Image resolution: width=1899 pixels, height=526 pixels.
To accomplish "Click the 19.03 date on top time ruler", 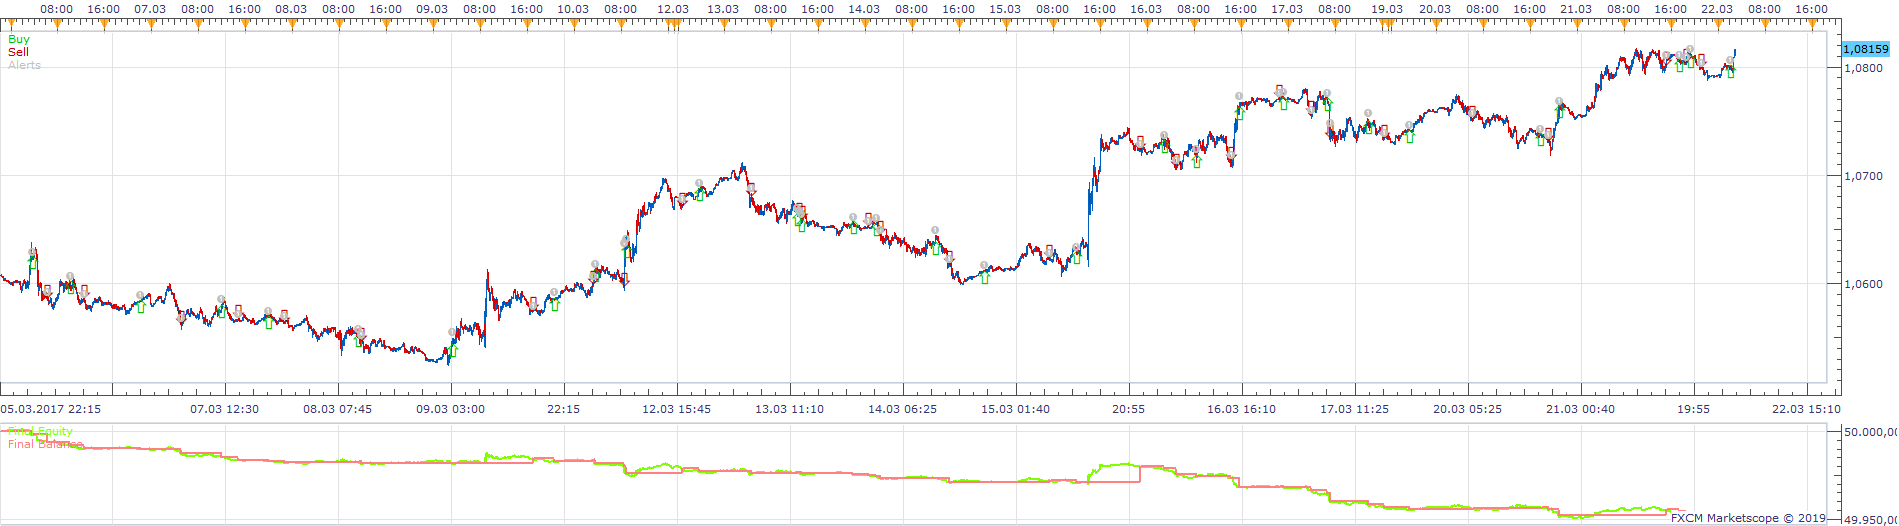I will point(1387,9).
